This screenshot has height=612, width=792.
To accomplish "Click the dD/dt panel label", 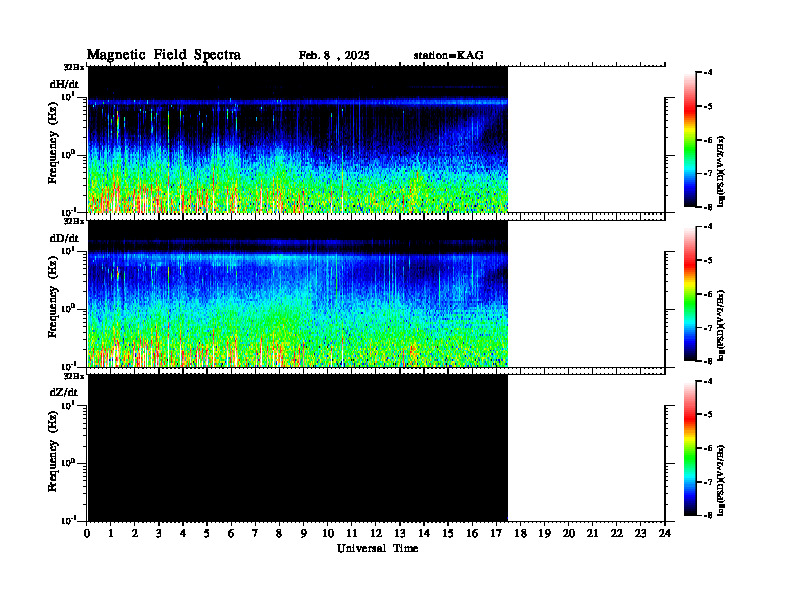I will (x=64, y=238).
